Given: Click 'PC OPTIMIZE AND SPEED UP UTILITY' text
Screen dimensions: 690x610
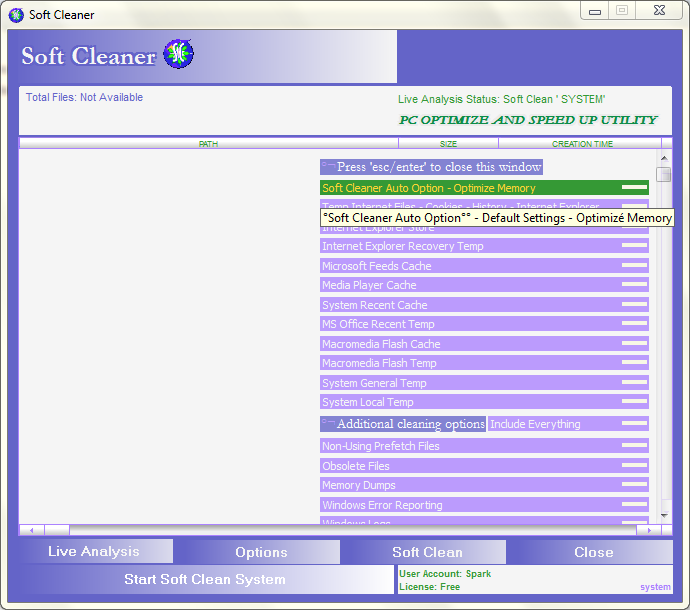Looking at the screenshot, I should [528, 120].
